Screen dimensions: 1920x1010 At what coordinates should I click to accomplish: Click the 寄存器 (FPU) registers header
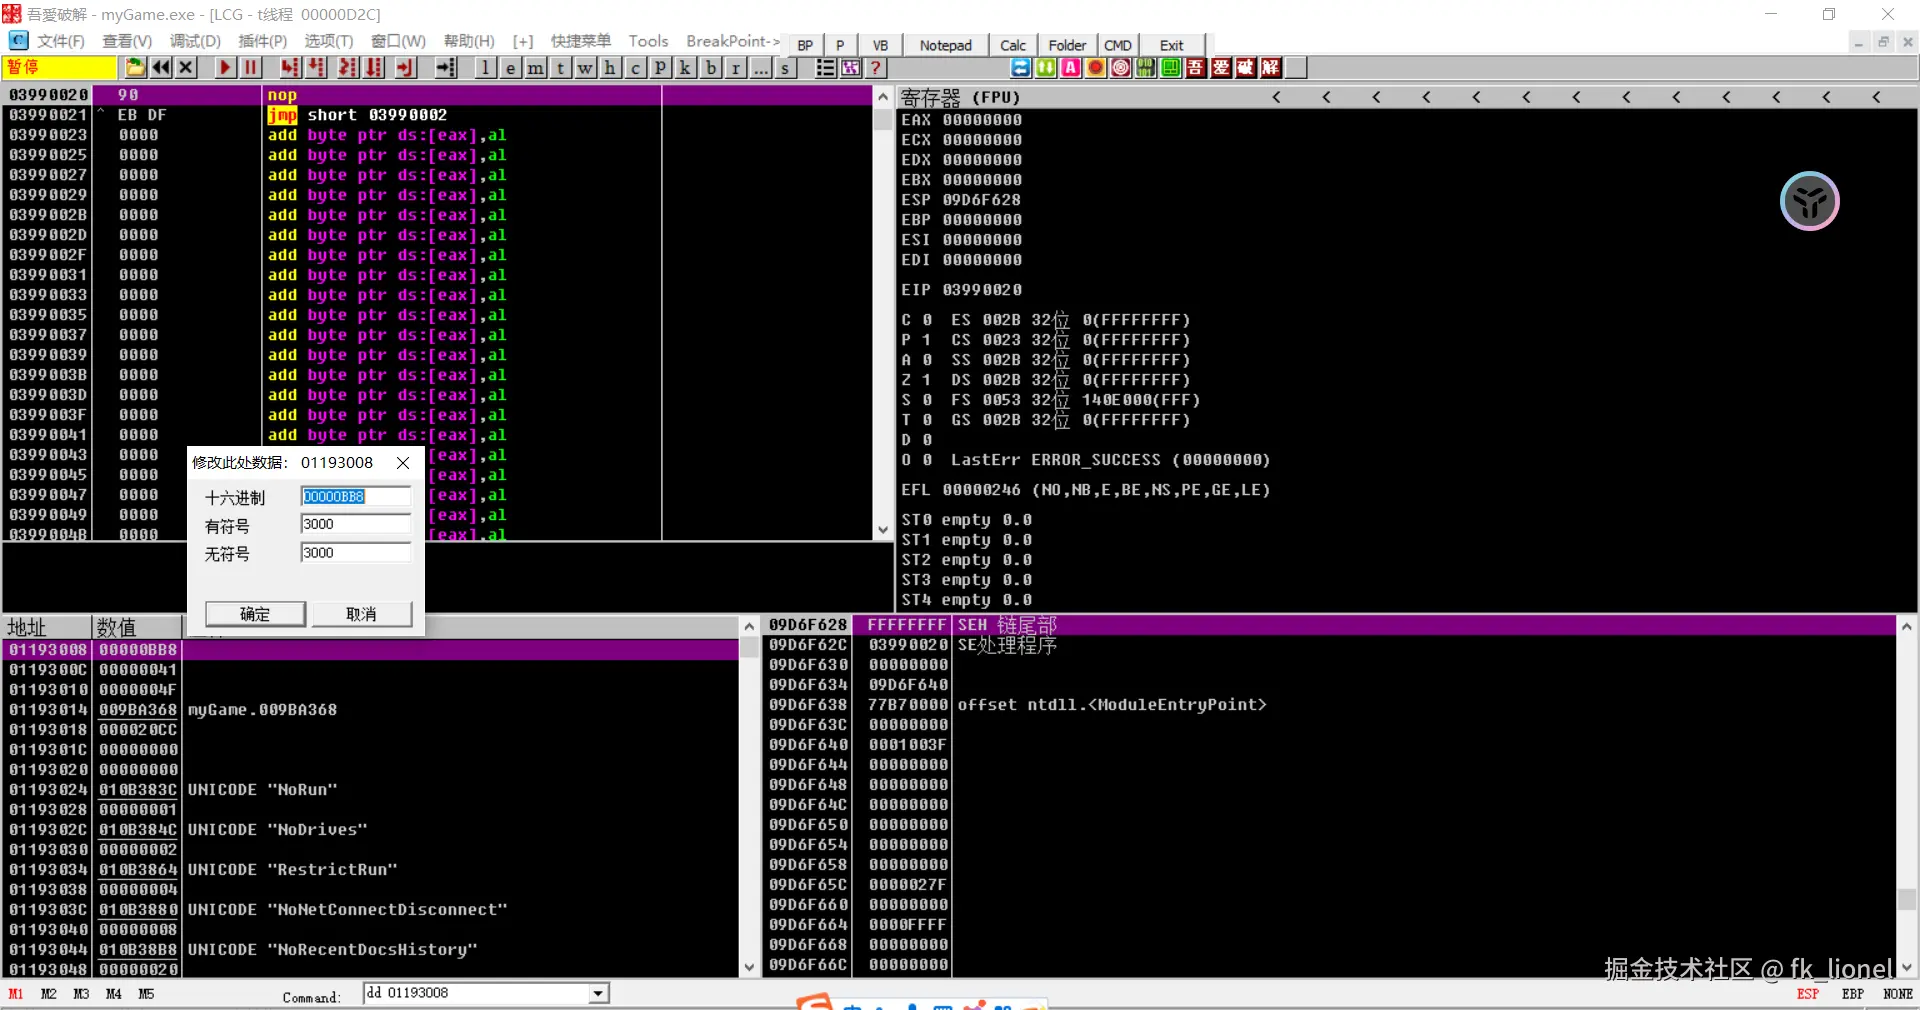(x=960, y=97)
